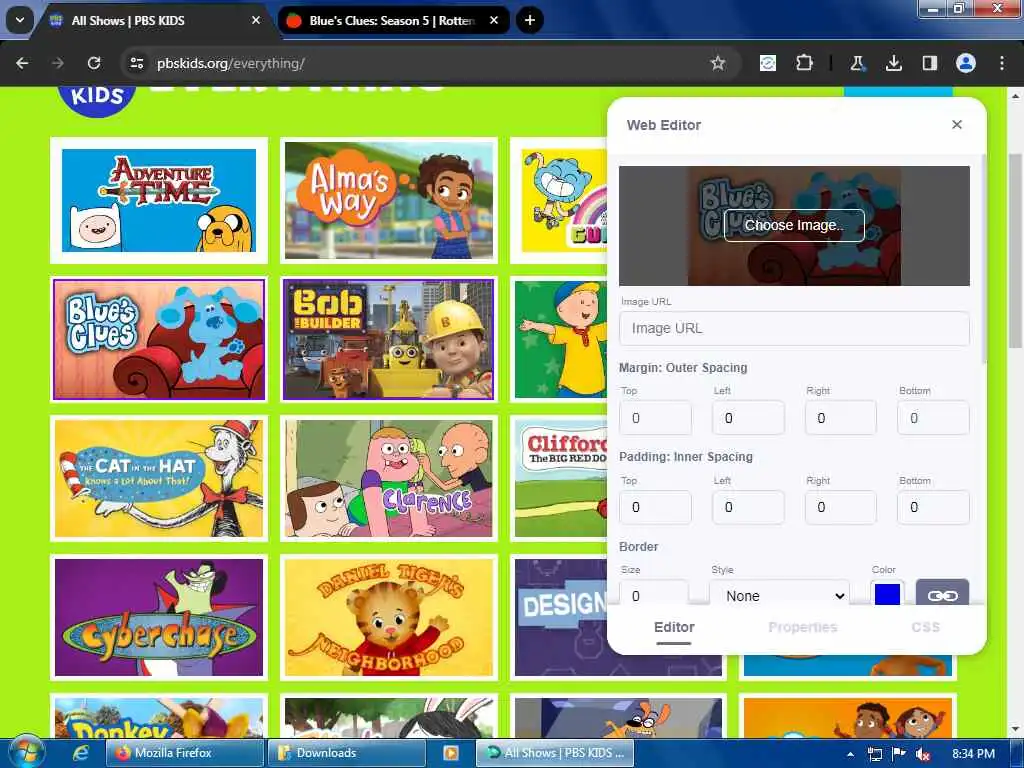
Task: Click the Padding Bottom field
Action: (x=933, y=507)
